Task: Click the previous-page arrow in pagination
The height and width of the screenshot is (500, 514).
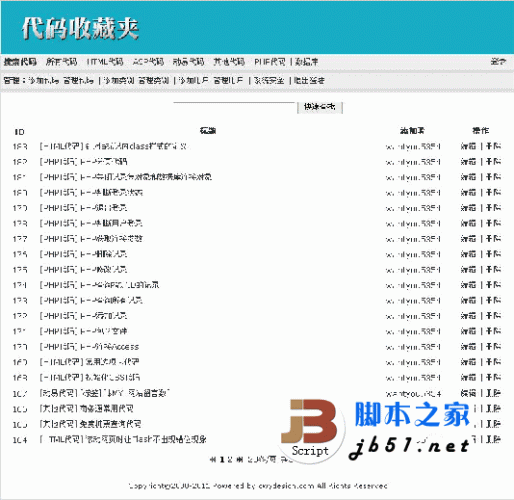Action: (x=213, y=460)
